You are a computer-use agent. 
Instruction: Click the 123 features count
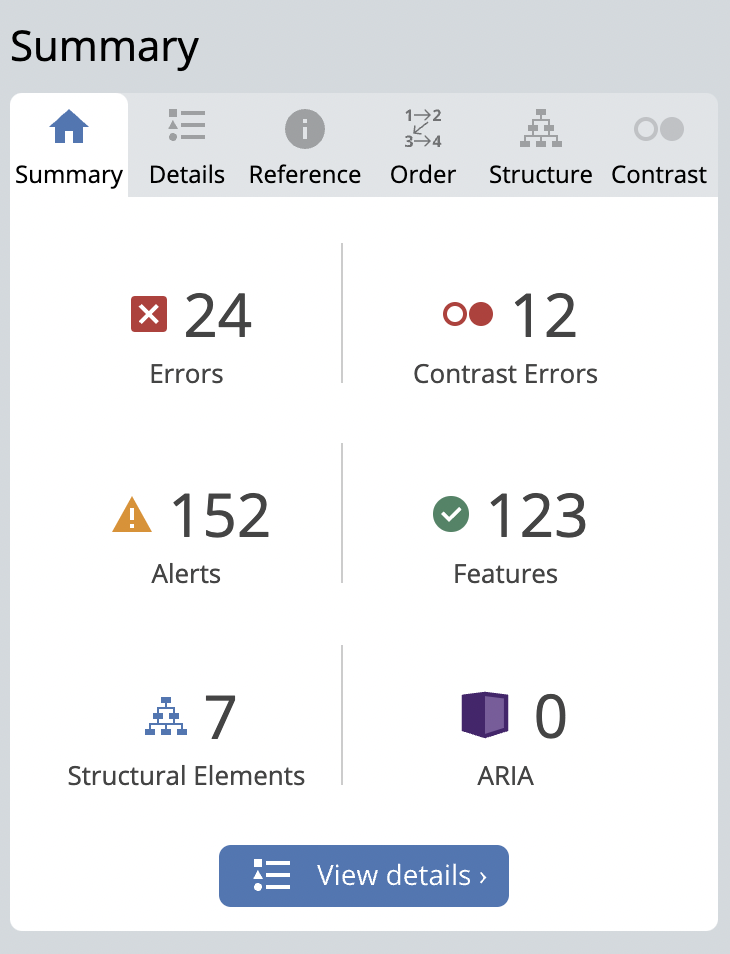[x=537, y=516]
